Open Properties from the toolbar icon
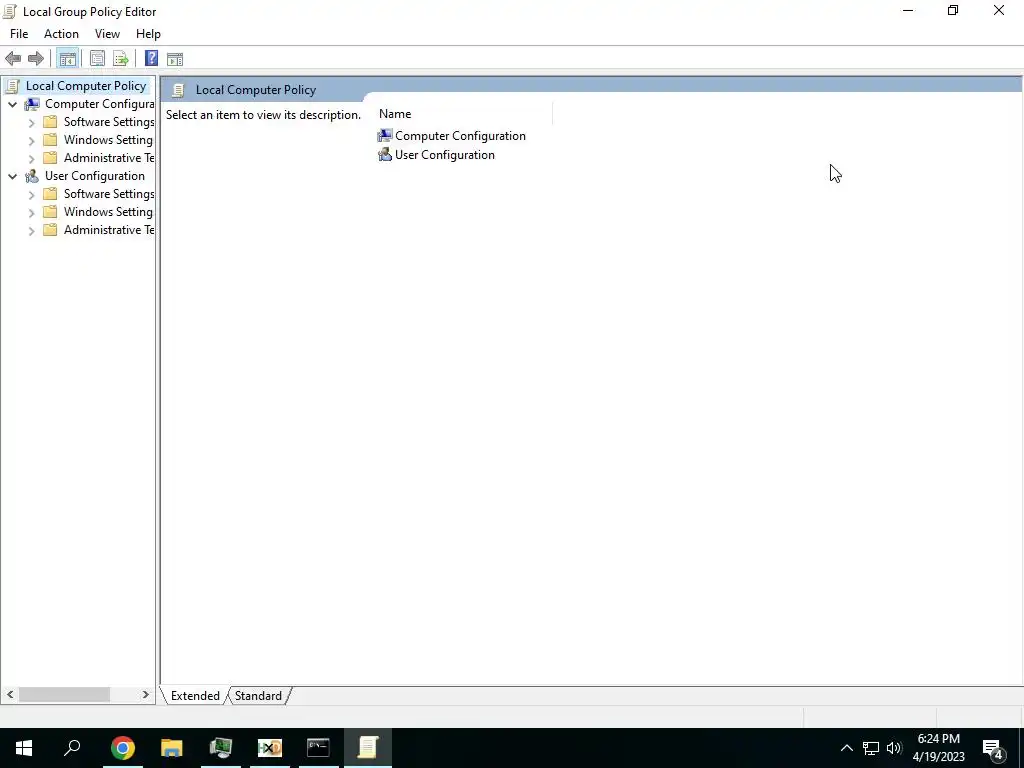 [x=97, y=59]
